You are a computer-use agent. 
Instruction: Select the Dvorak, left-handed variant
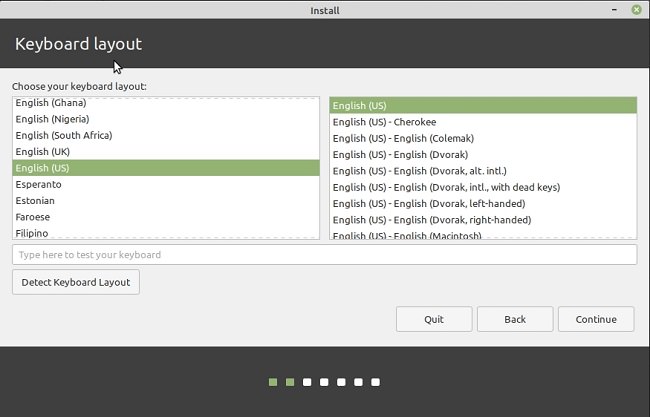(x=483, y=204)
